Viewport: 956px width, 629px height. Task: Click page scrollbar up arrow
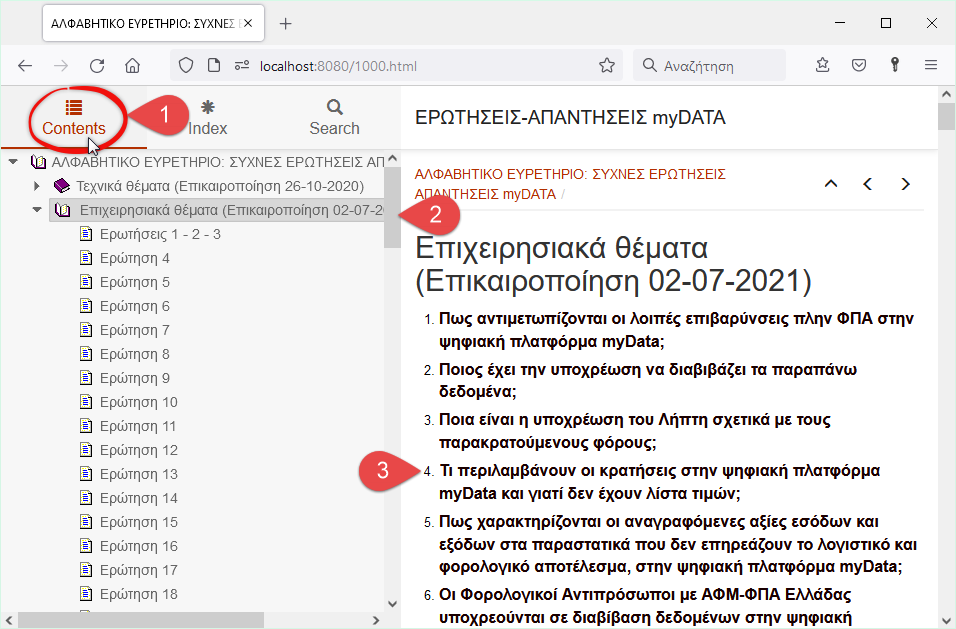coord(946,94)
